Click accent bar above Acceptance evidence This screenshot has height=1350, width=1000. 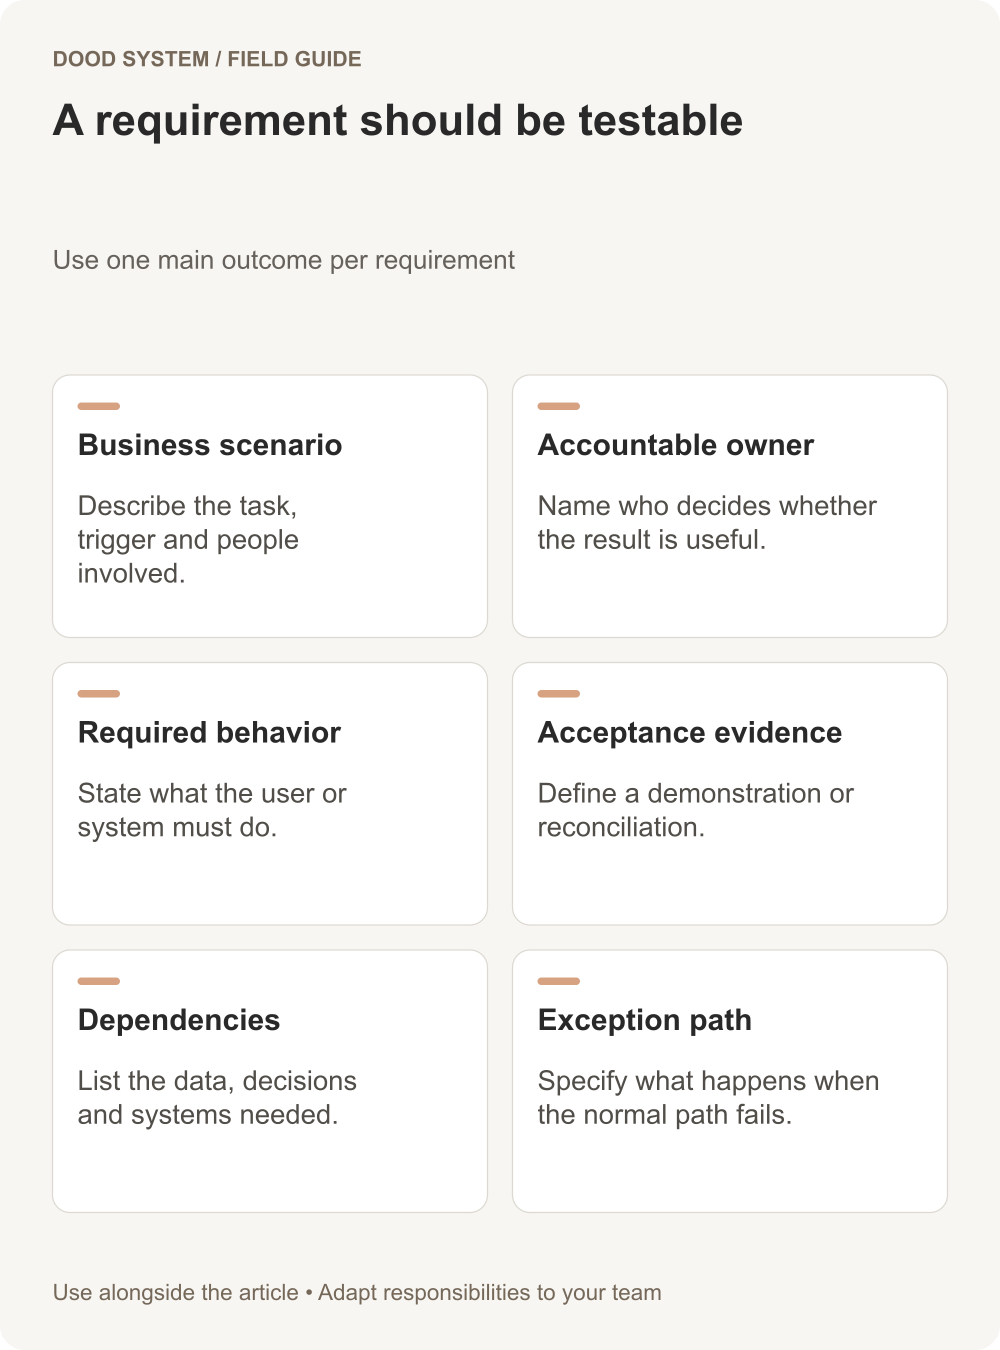click(x=559, y=693)
